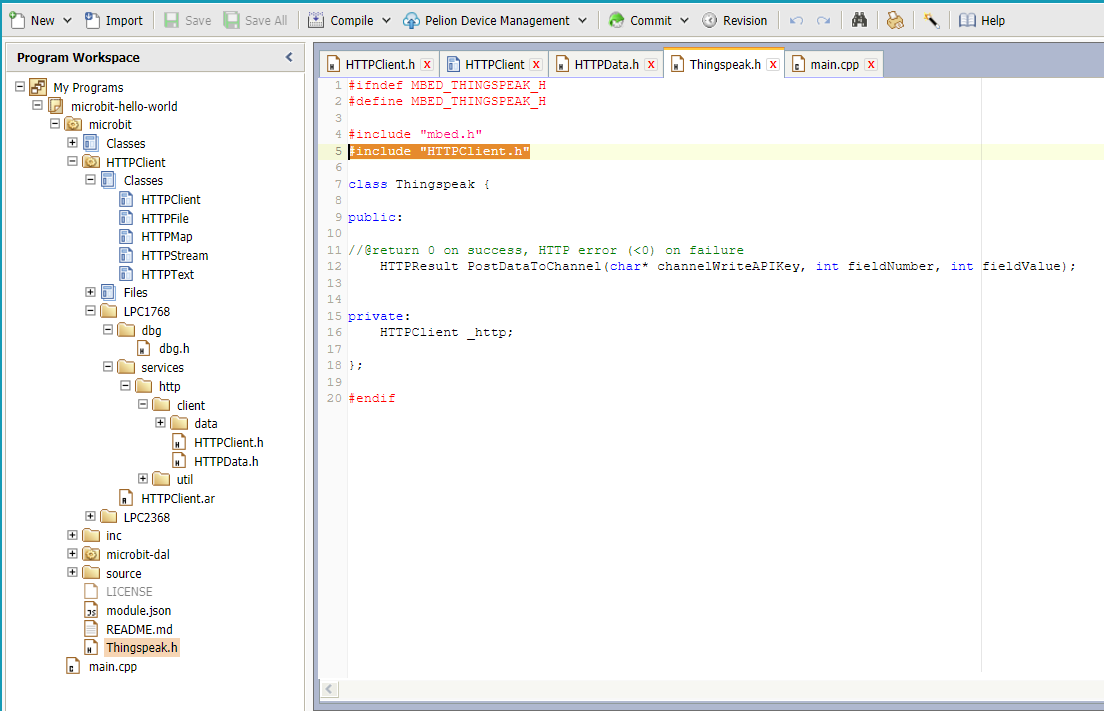Click the services folder icon

click(126, 367)
